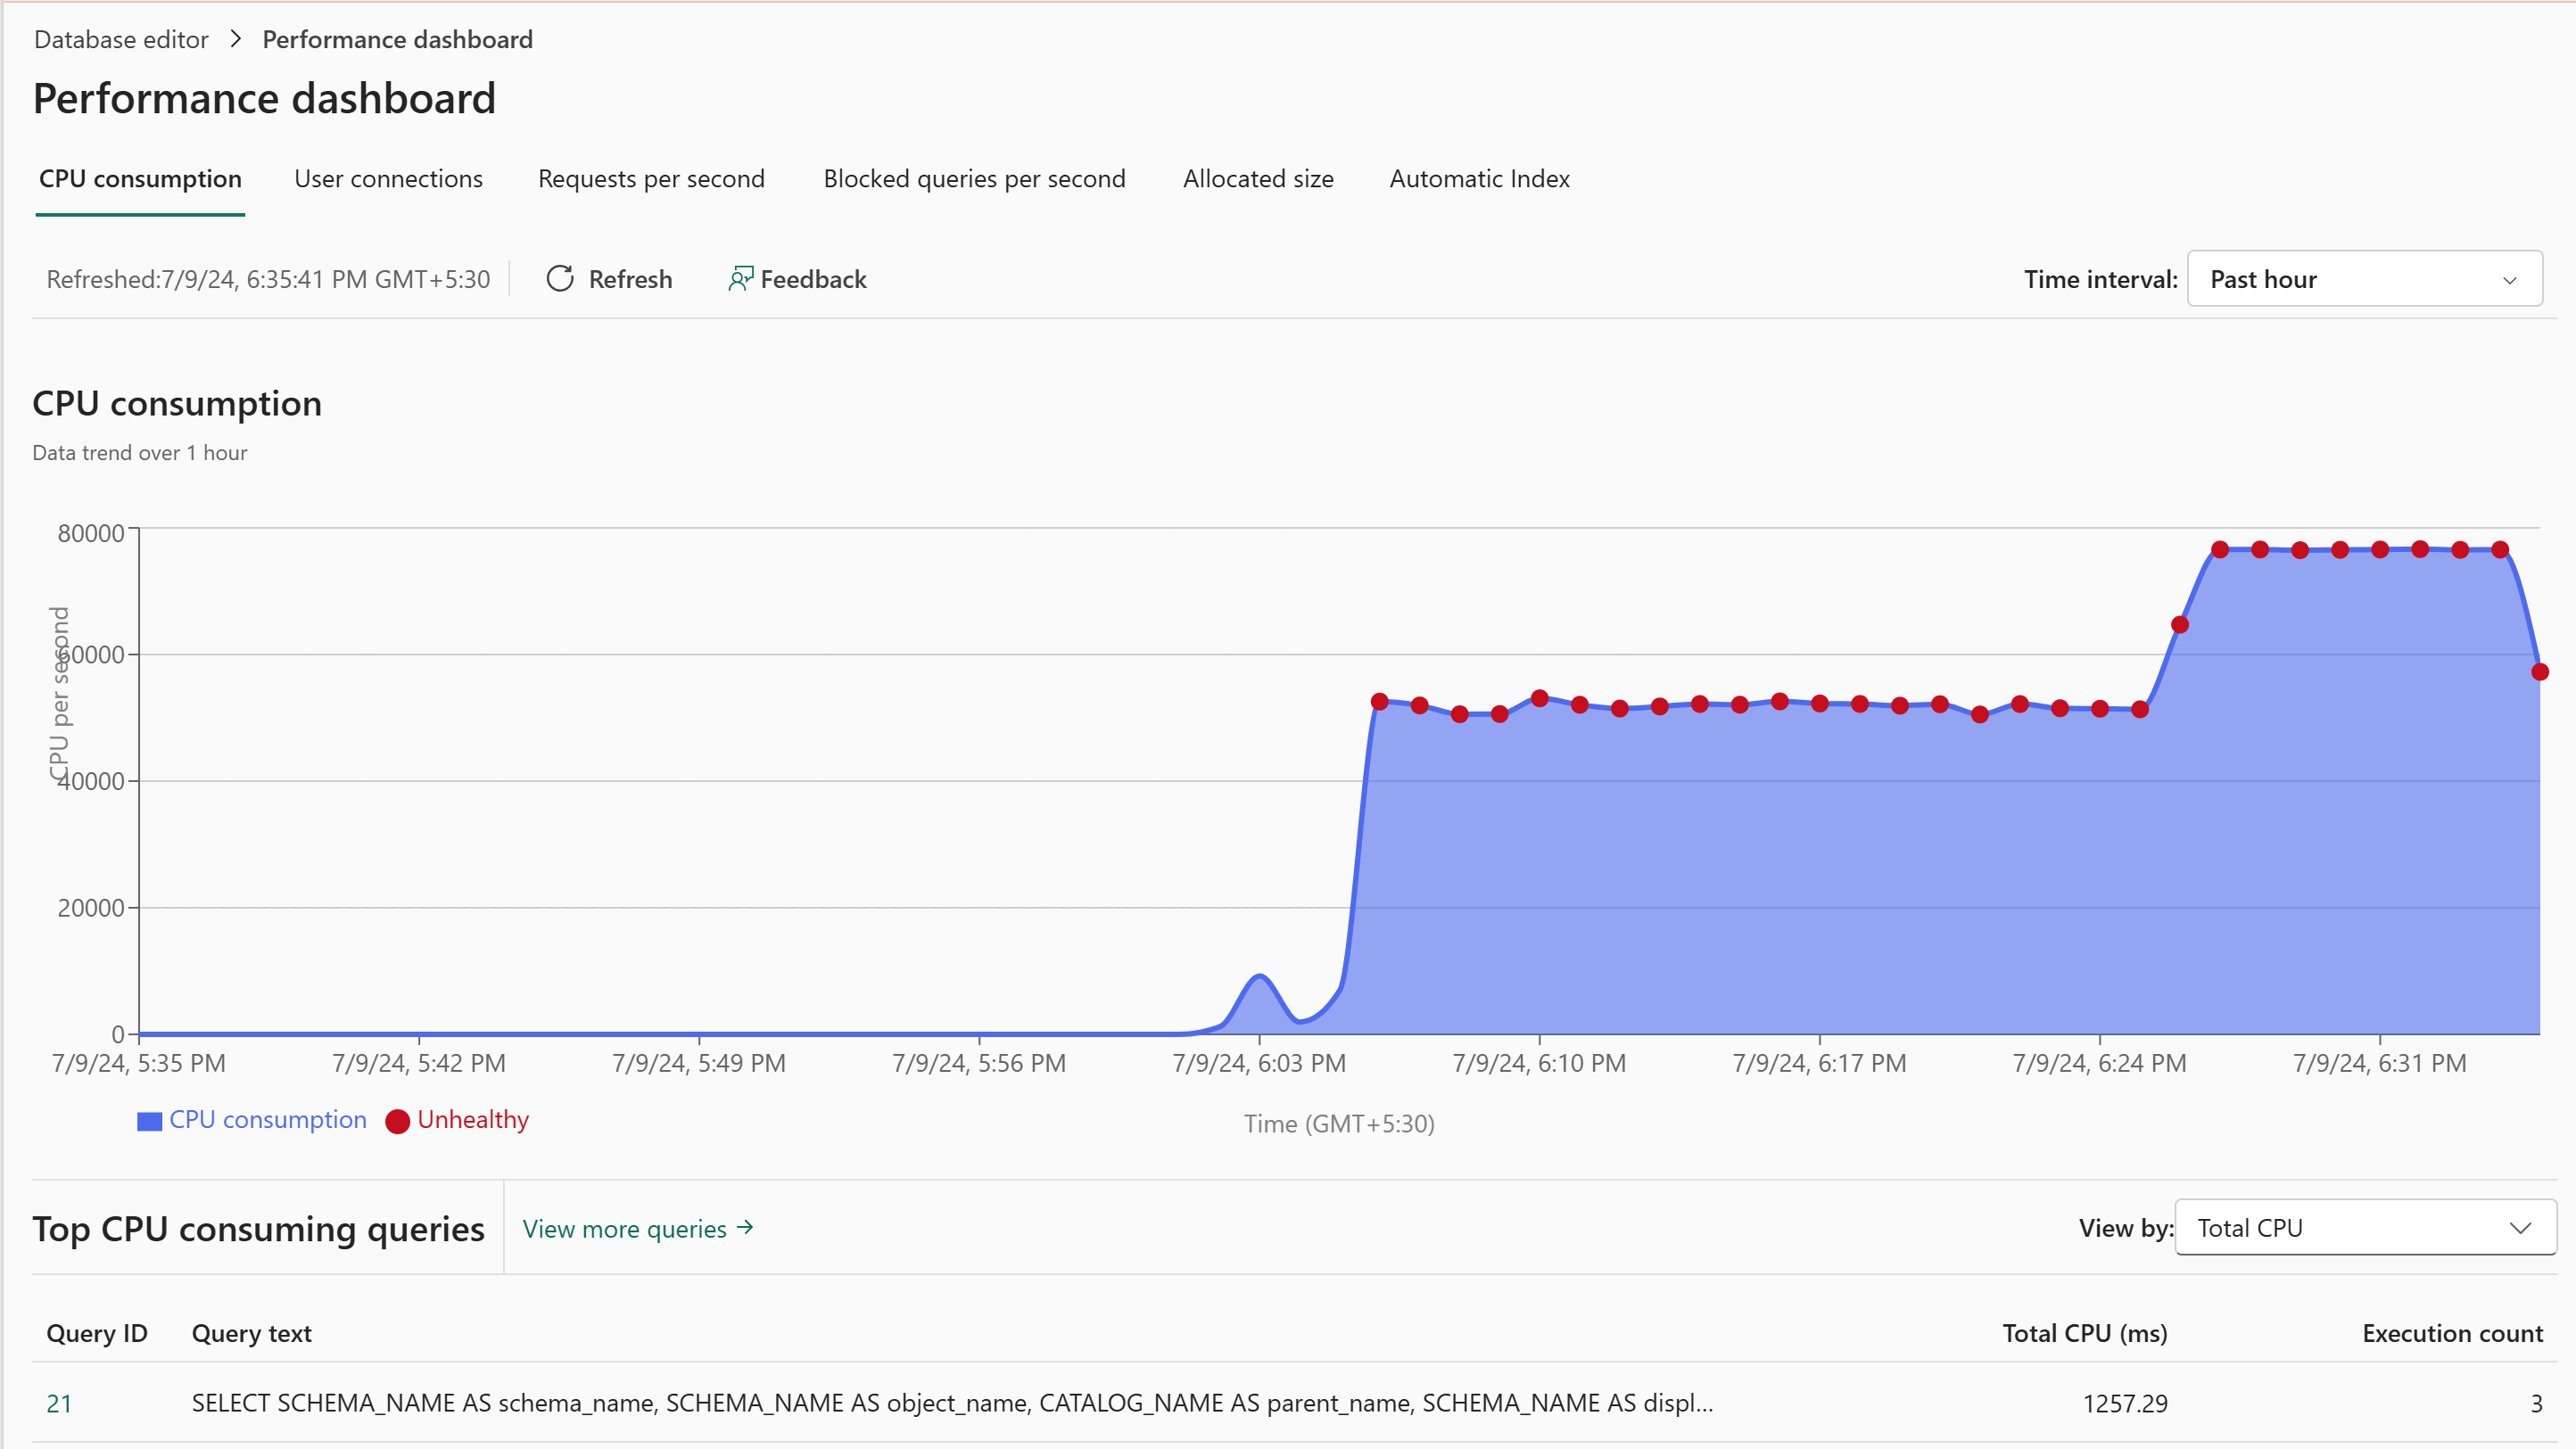Sort by Total CPU (ms) column header
The height and width of the screenshot is (1449, 2576).
coord(2084,1333)
